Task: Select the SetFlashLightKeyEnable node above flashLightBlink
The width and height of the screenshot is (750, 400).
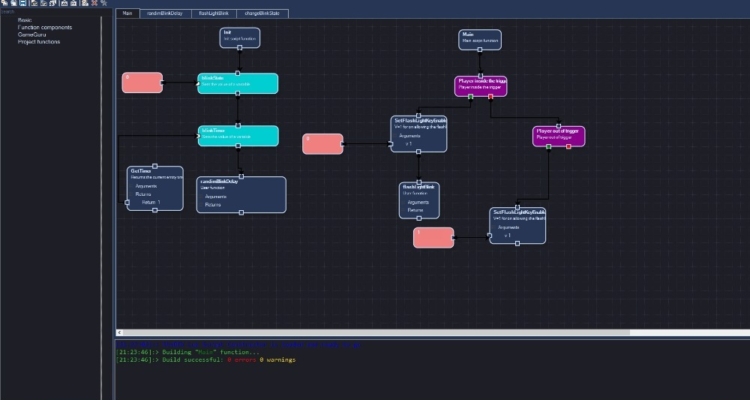Action: tap(419, 134)
